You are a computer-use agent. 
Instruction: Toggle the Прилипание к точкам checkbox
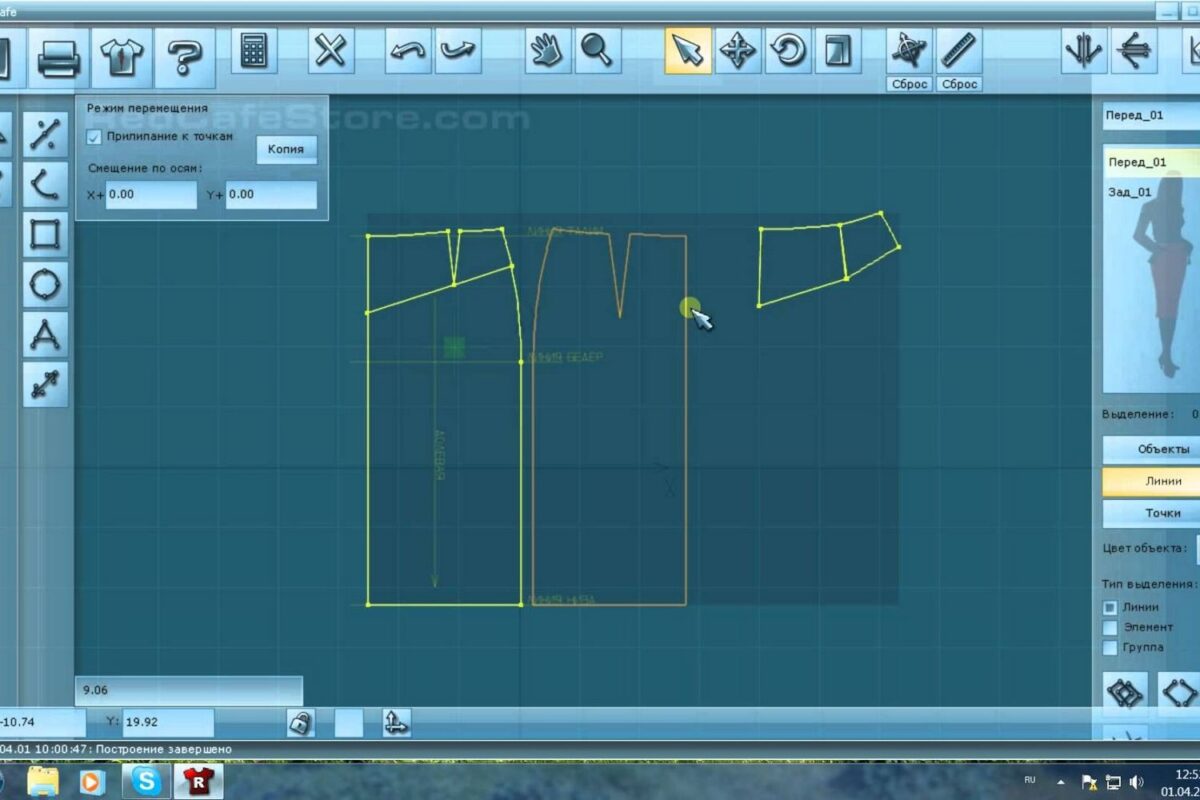click(95, 137)
